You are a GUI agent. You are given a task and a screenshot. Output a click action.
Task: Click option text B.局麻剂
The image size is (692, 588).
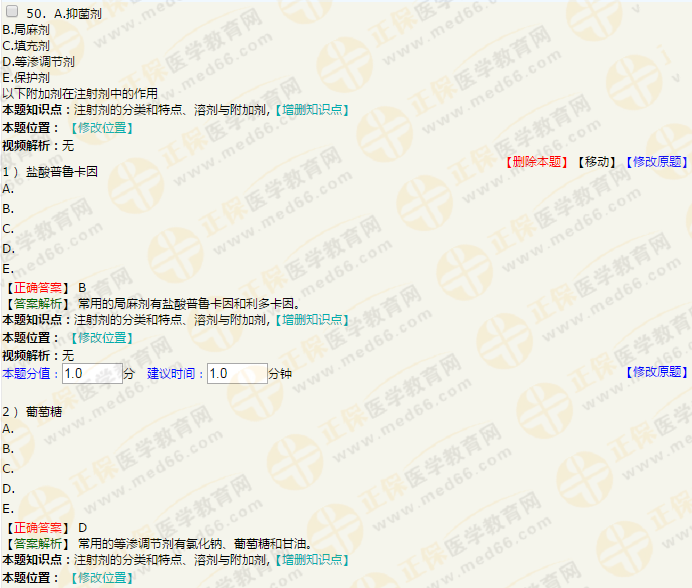(26, 30)
